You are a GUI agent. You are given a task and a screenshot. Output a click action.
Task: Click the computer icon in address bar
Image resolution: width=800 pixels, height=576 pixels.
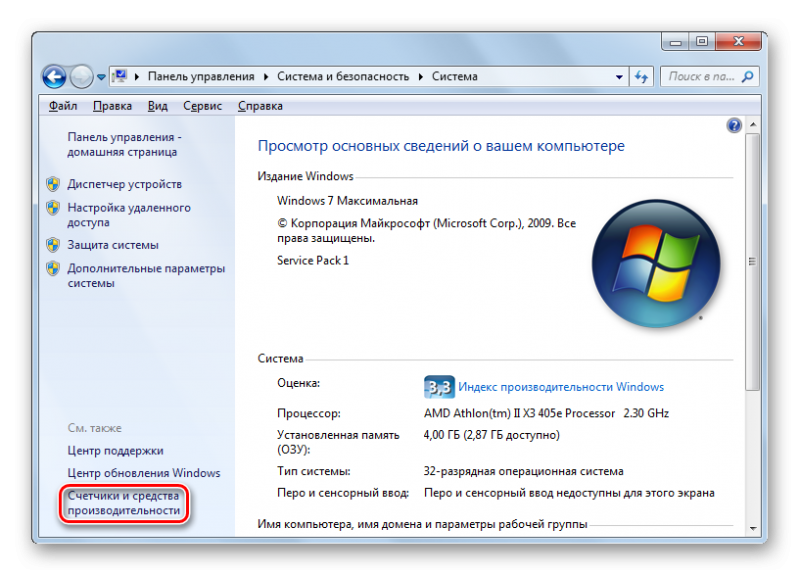[x=120, y=76]
